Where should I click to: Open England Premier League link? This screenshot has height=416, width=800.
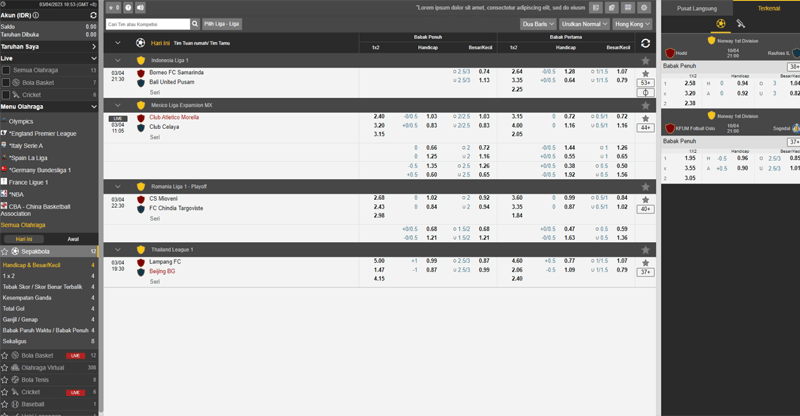(42, 133)
